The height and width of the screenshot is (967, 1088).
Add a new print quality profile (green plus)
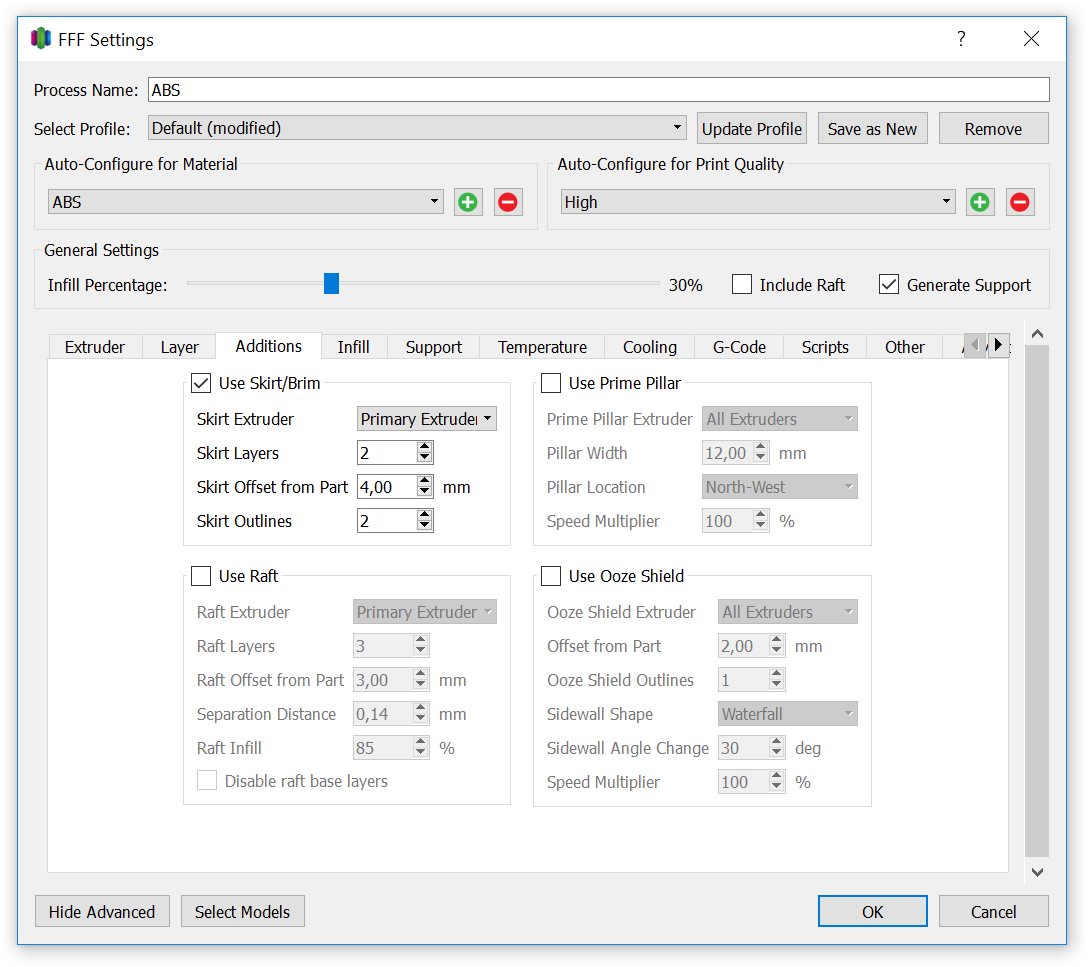pos(980,203)
